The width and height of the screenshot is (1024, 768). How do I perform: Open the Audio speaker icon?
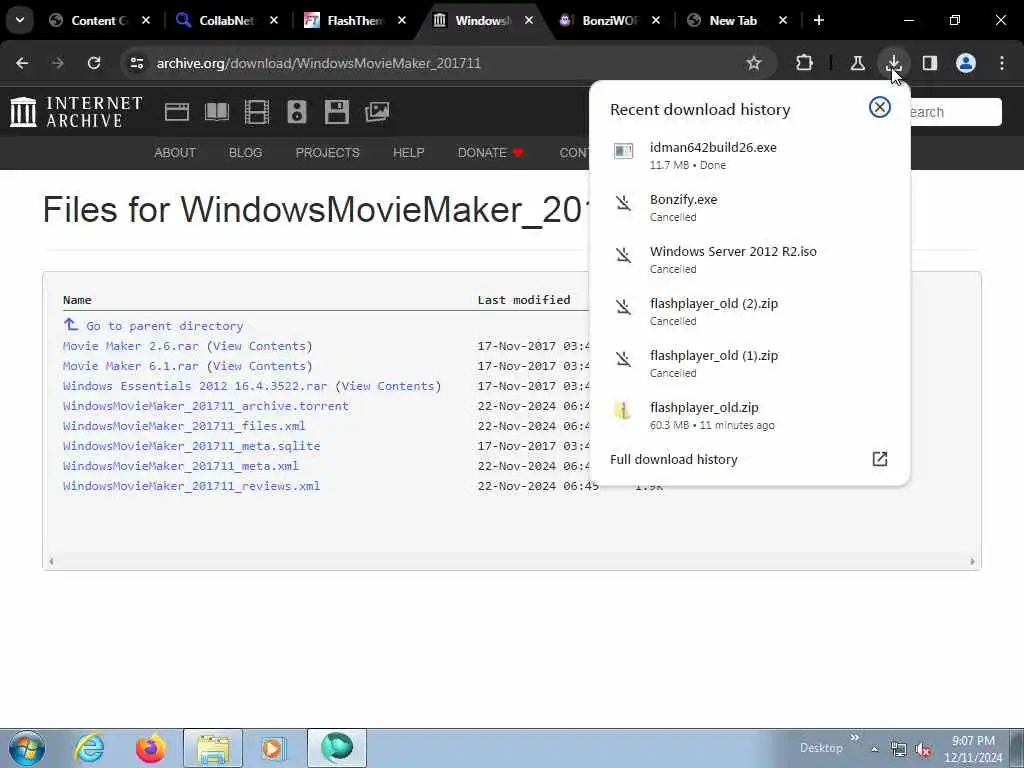(296, 112)
